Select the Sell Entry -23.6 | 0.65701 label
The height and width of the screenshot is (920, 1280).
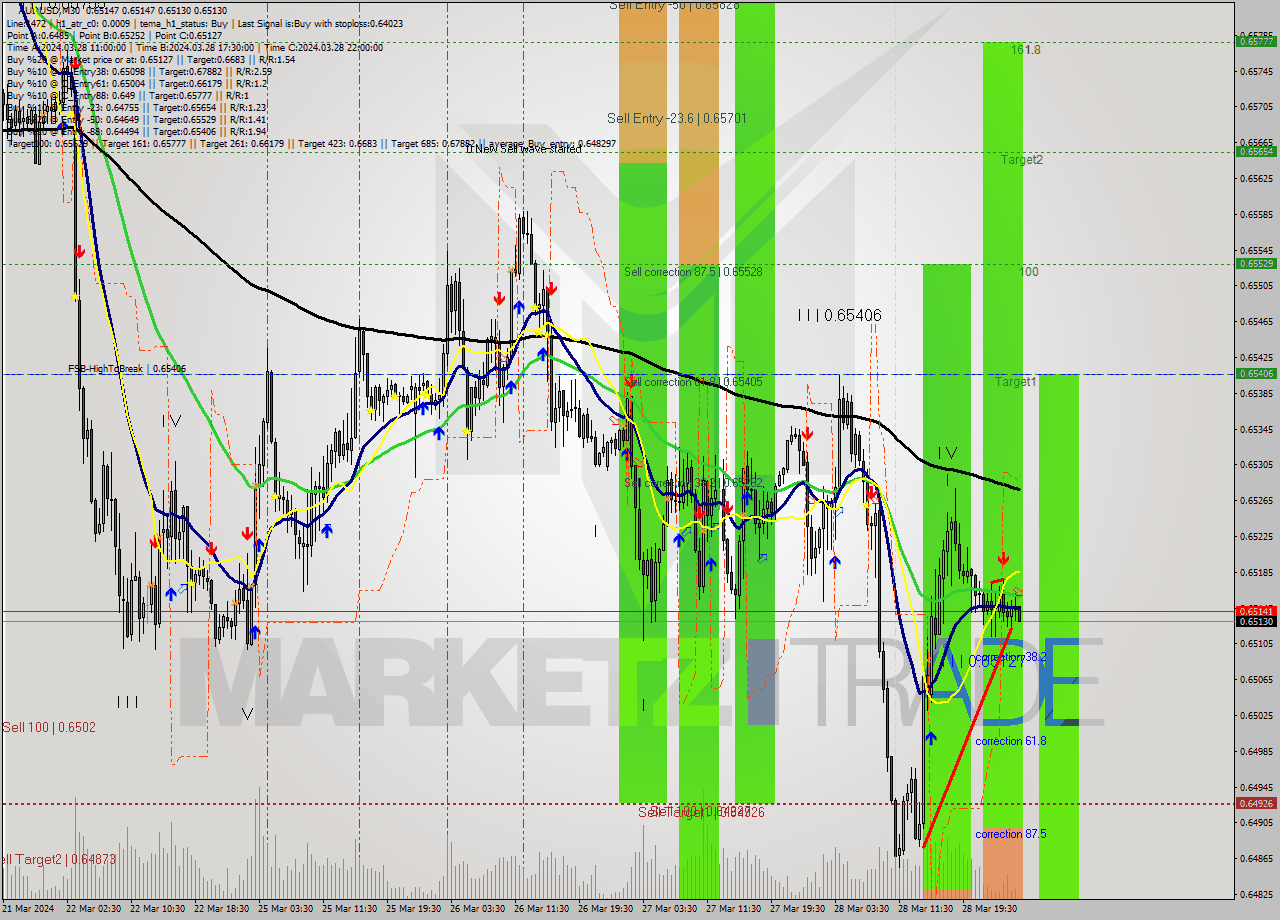[677, 118]
